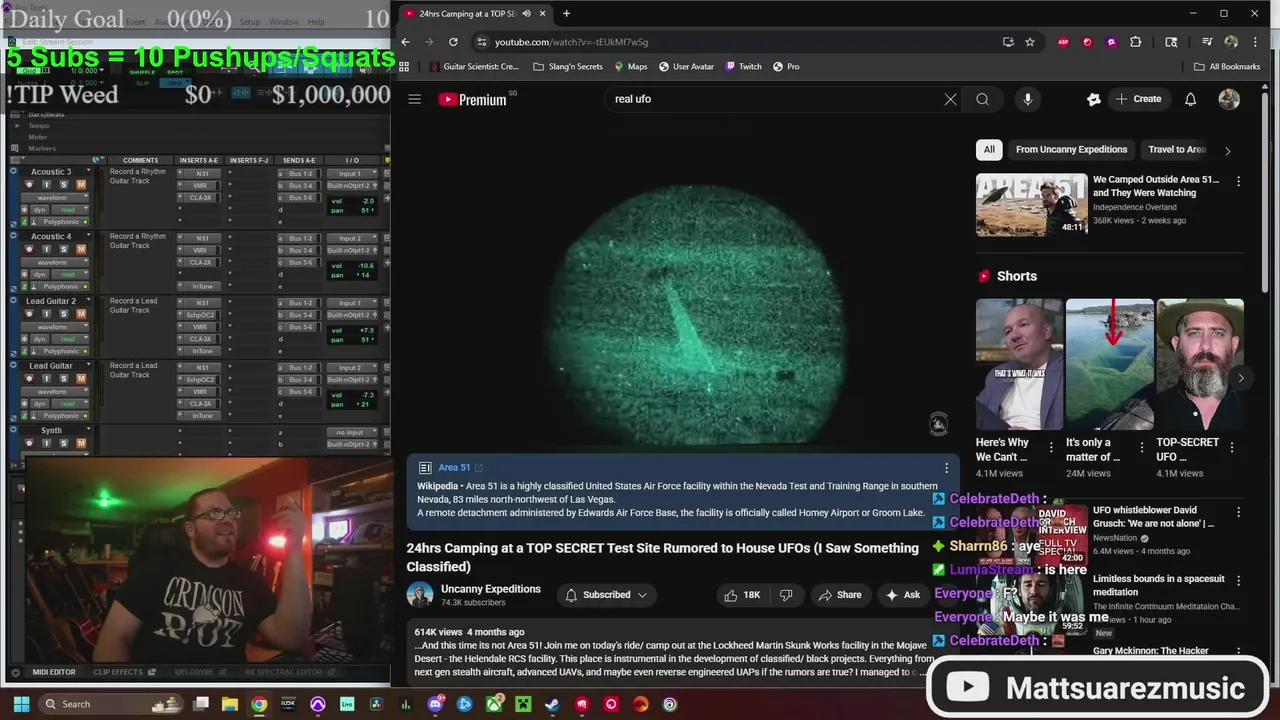Share the video
The height and width of the screenshot is (720, 1280).
click(839, 595)
